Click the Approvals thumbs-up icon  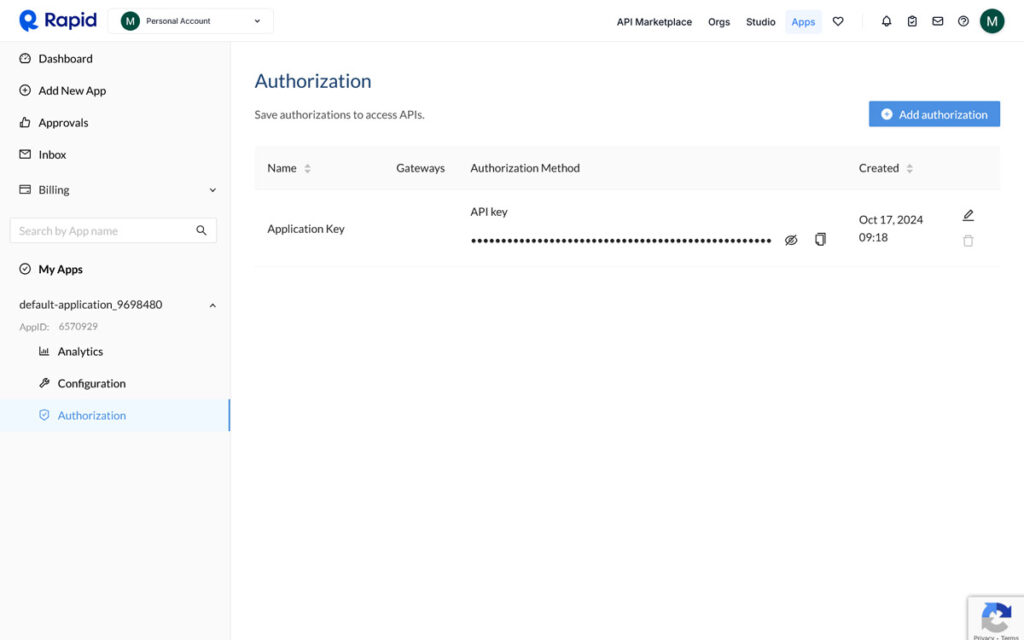pyautogui.click(x=25, y=122)
